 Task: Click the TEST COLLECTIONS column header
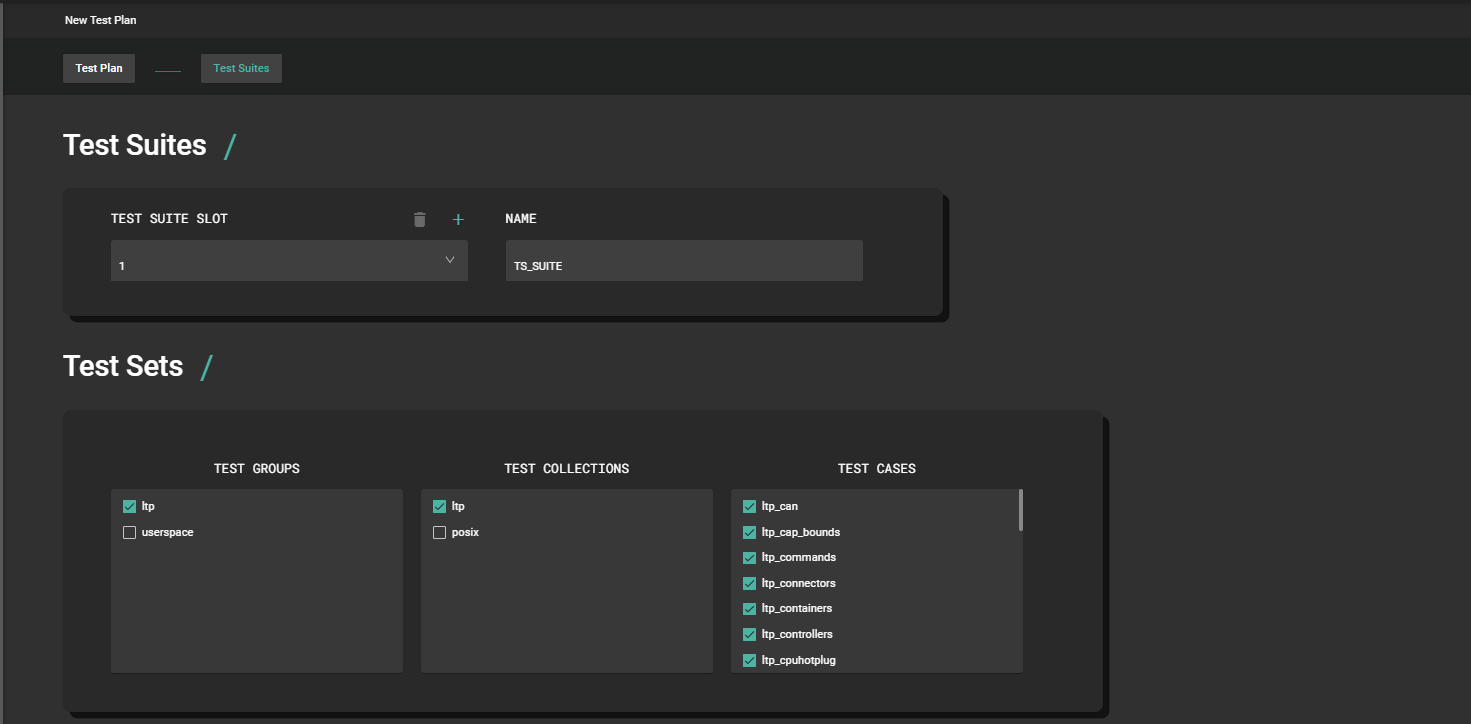point(567,468)
